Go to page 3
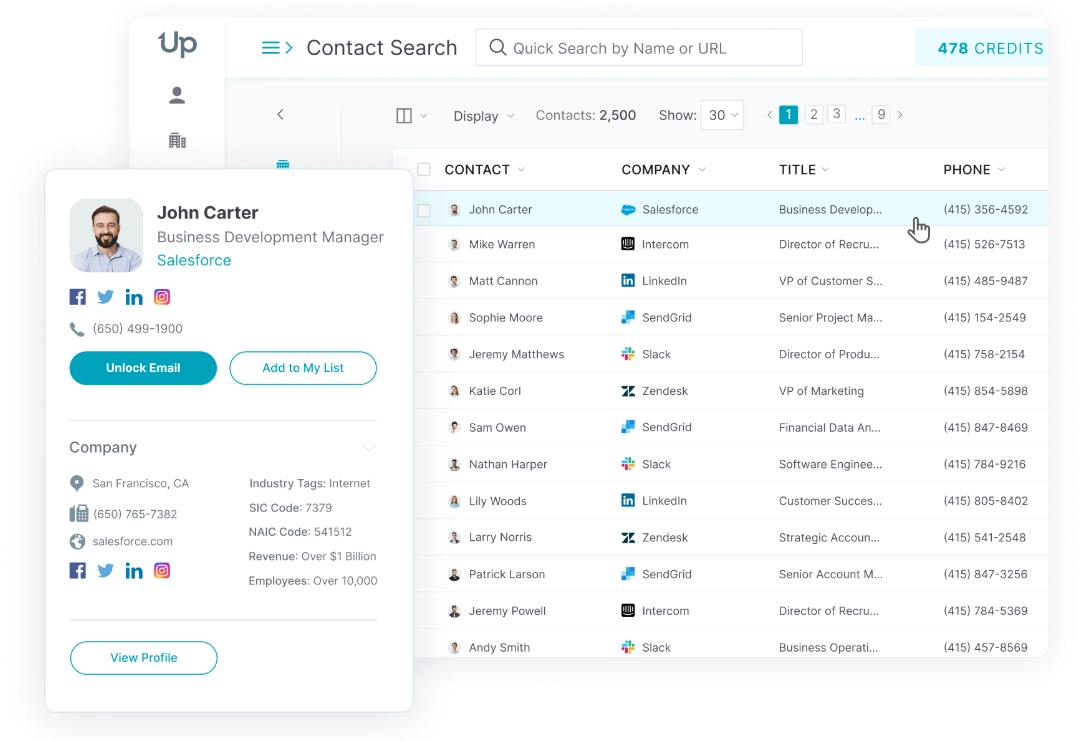Viewport: 1085px width, 741px height. pyautogui.click(x=837, y=113)
